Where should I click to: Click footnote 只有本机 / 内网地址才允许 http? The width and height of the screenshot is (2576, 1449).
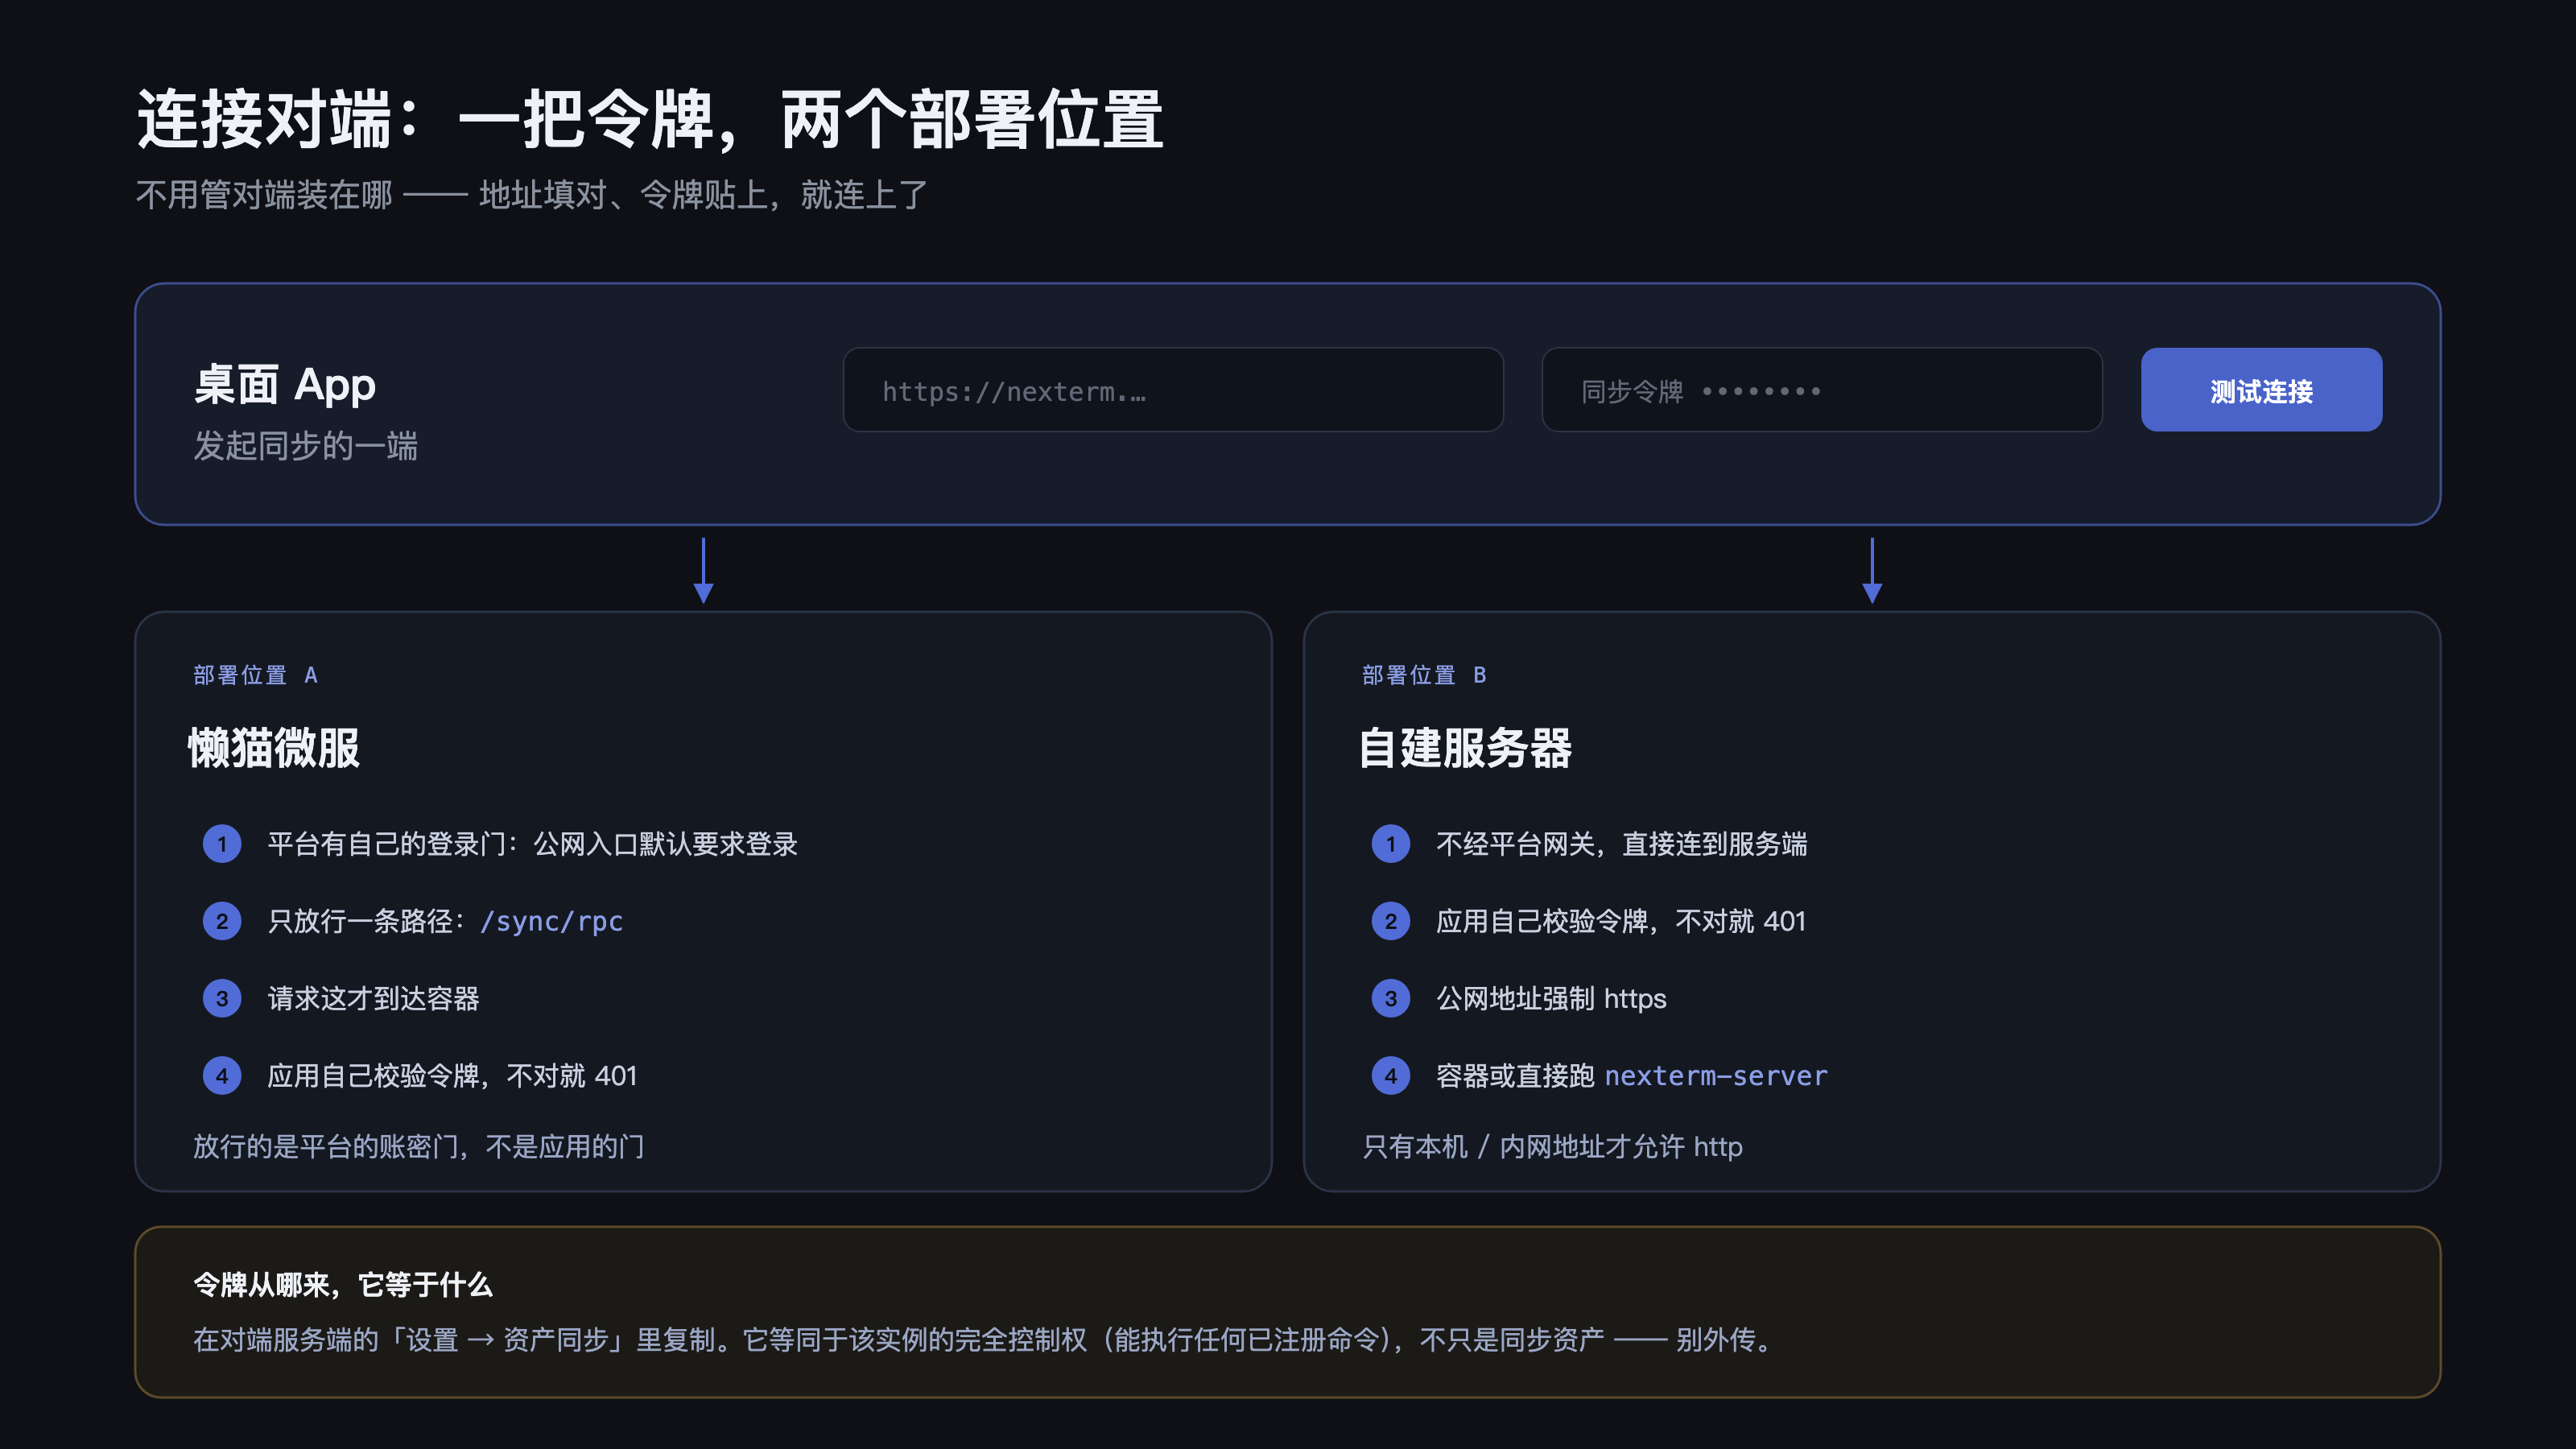(x=1552, y=1146)
